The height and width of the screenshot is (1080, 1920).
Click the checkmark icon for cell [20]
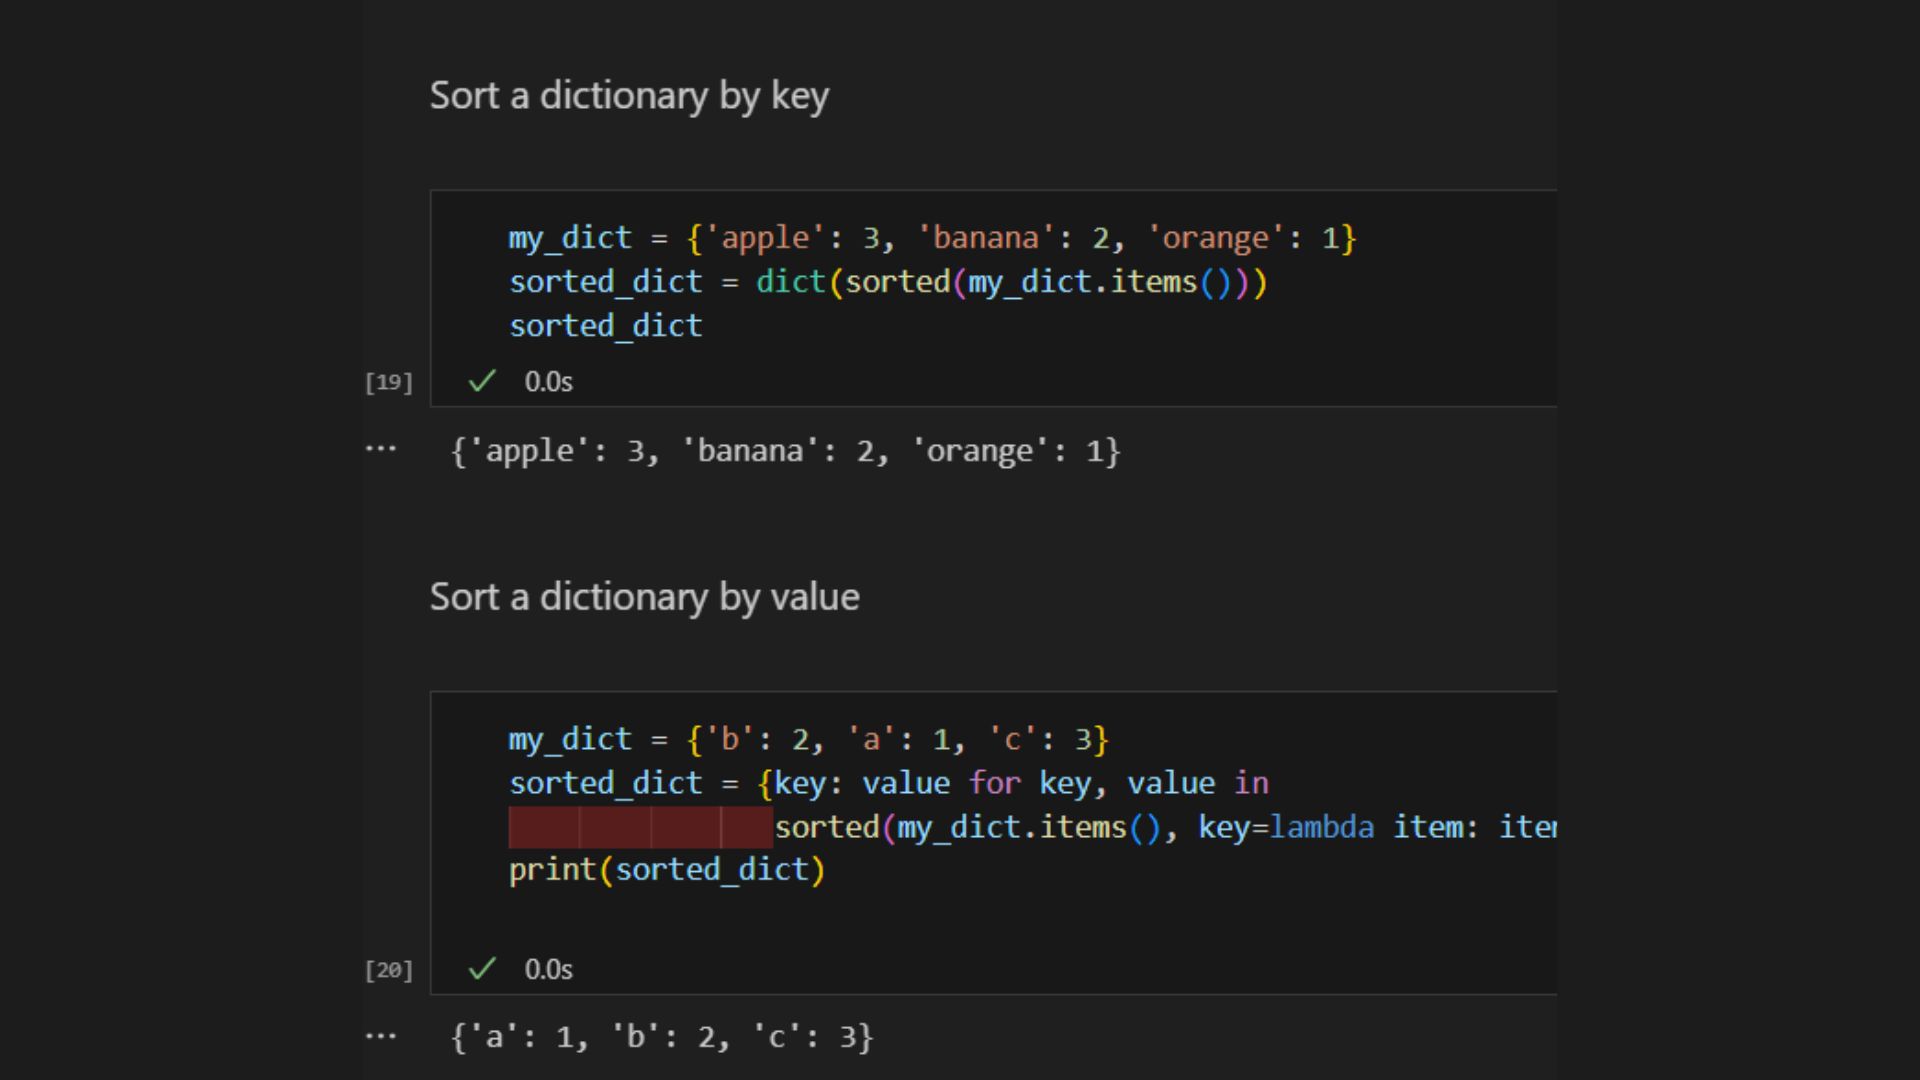[481, 969]
